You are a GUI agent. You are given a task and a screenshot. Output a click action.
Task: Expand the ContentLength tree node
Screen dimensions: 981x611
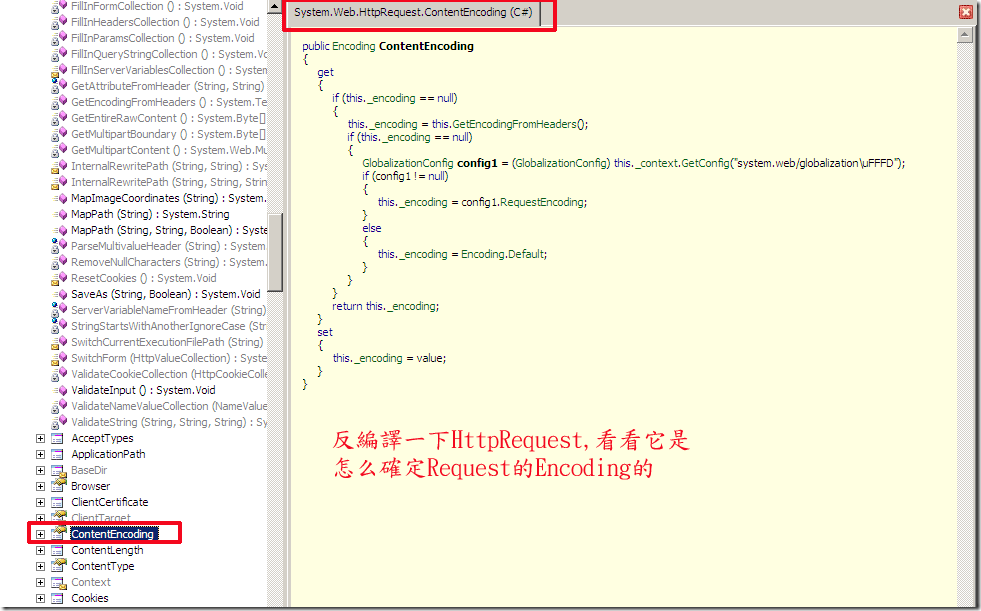click(x=40, y=550)
